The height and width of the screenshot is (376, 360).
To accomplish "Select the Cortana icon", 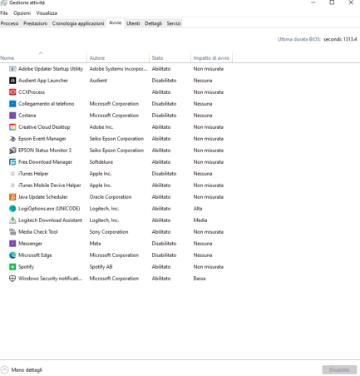I will click(x=12, y=116).
